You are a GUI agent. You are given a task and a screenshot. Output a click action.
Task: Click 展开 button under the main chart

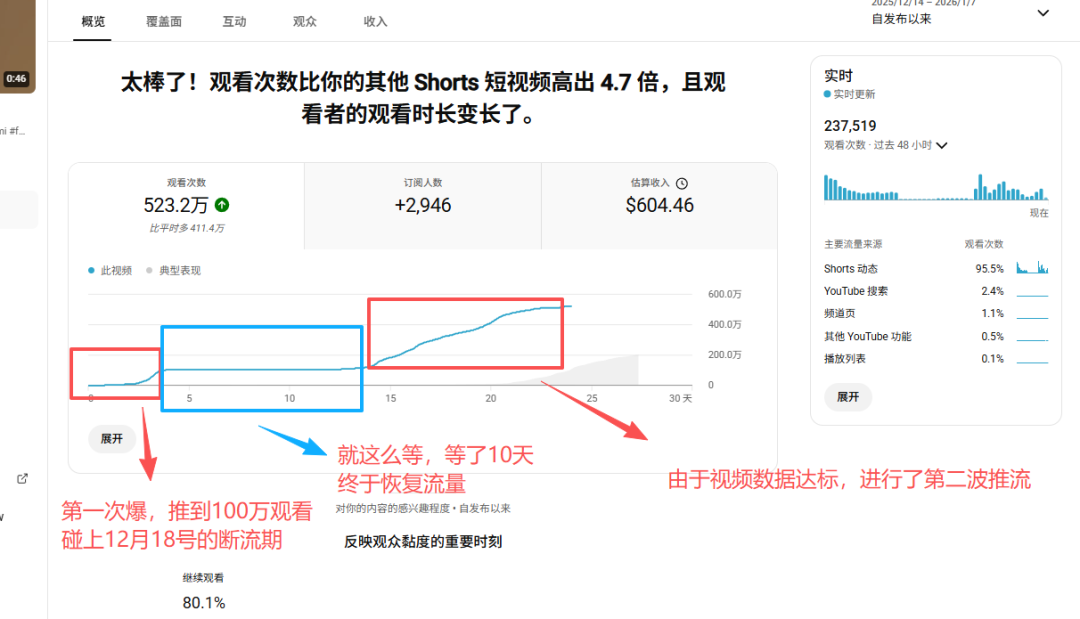[112, 439]
